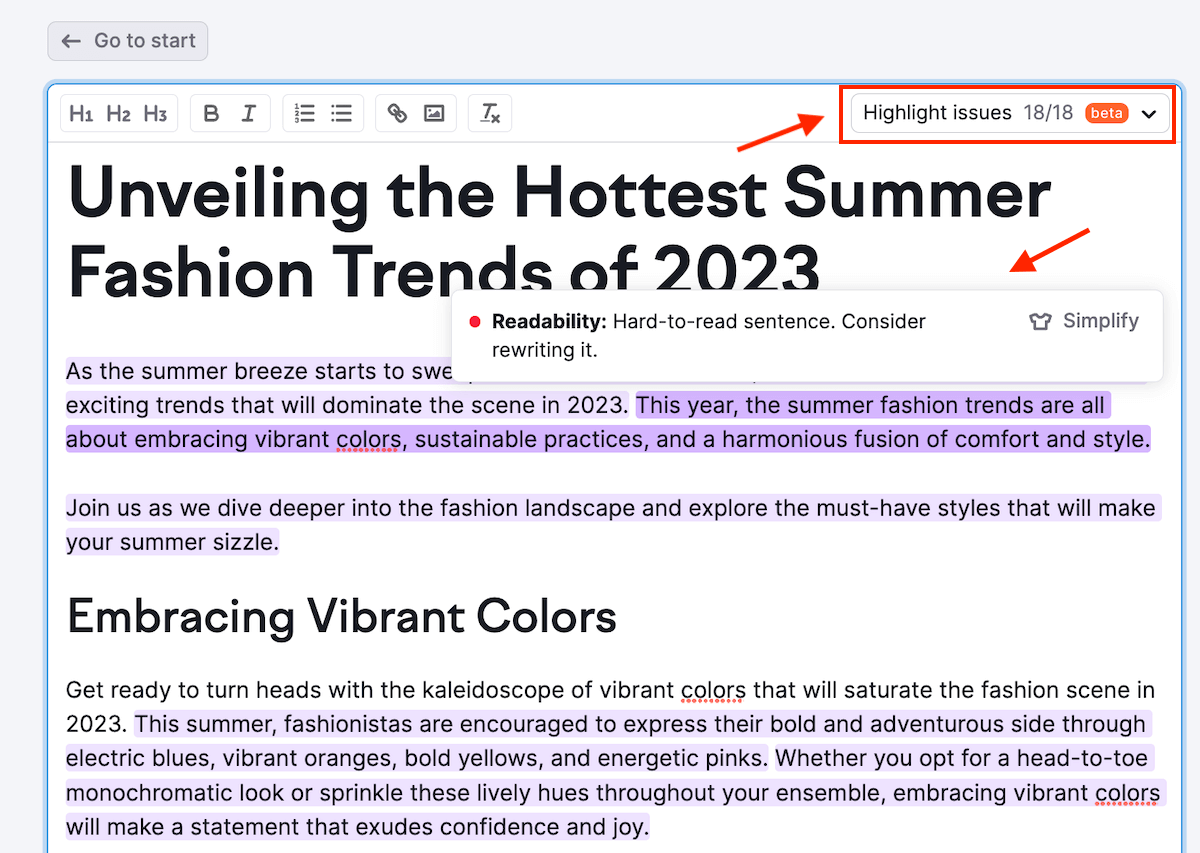Image resolution: width=1200 pixels, height=853 pixels.
Task: Apply Heading 1 formatting
Action: pos(81,114)
